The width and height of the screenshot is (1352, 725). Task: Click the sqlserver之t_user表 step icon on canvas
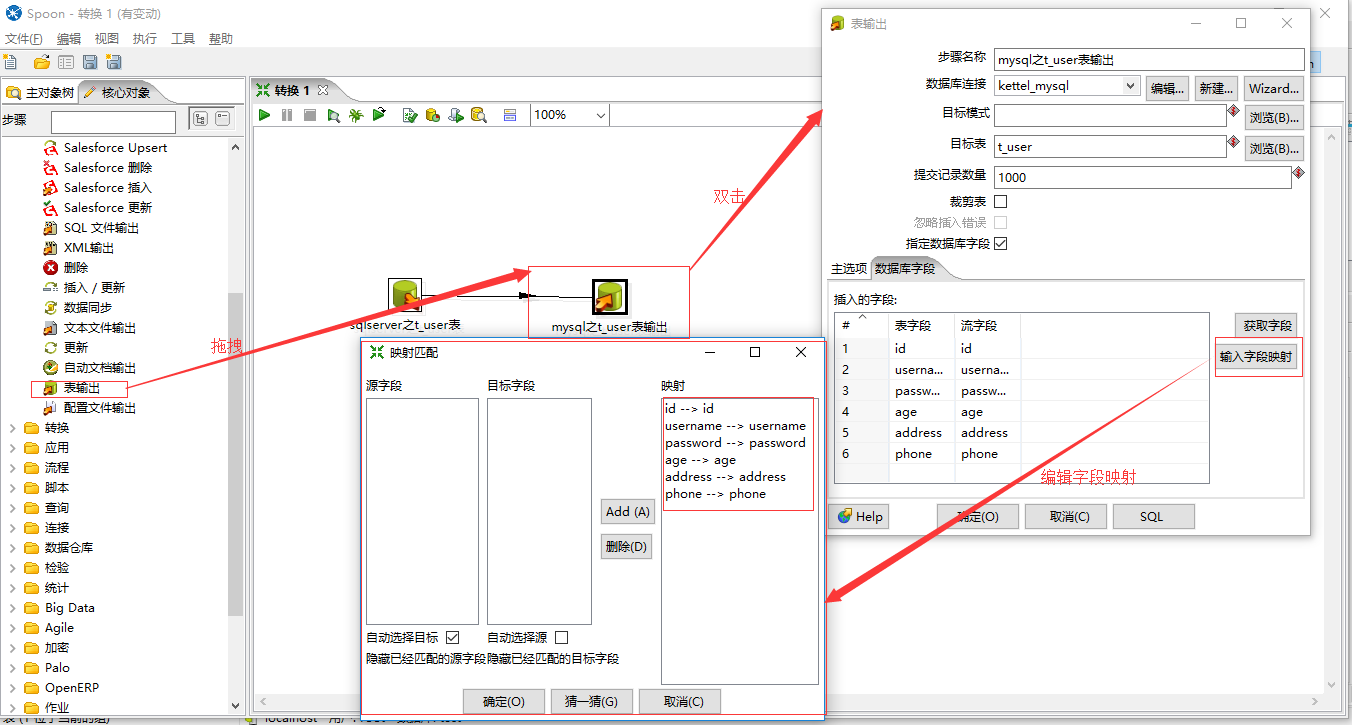tap(405, 296)
